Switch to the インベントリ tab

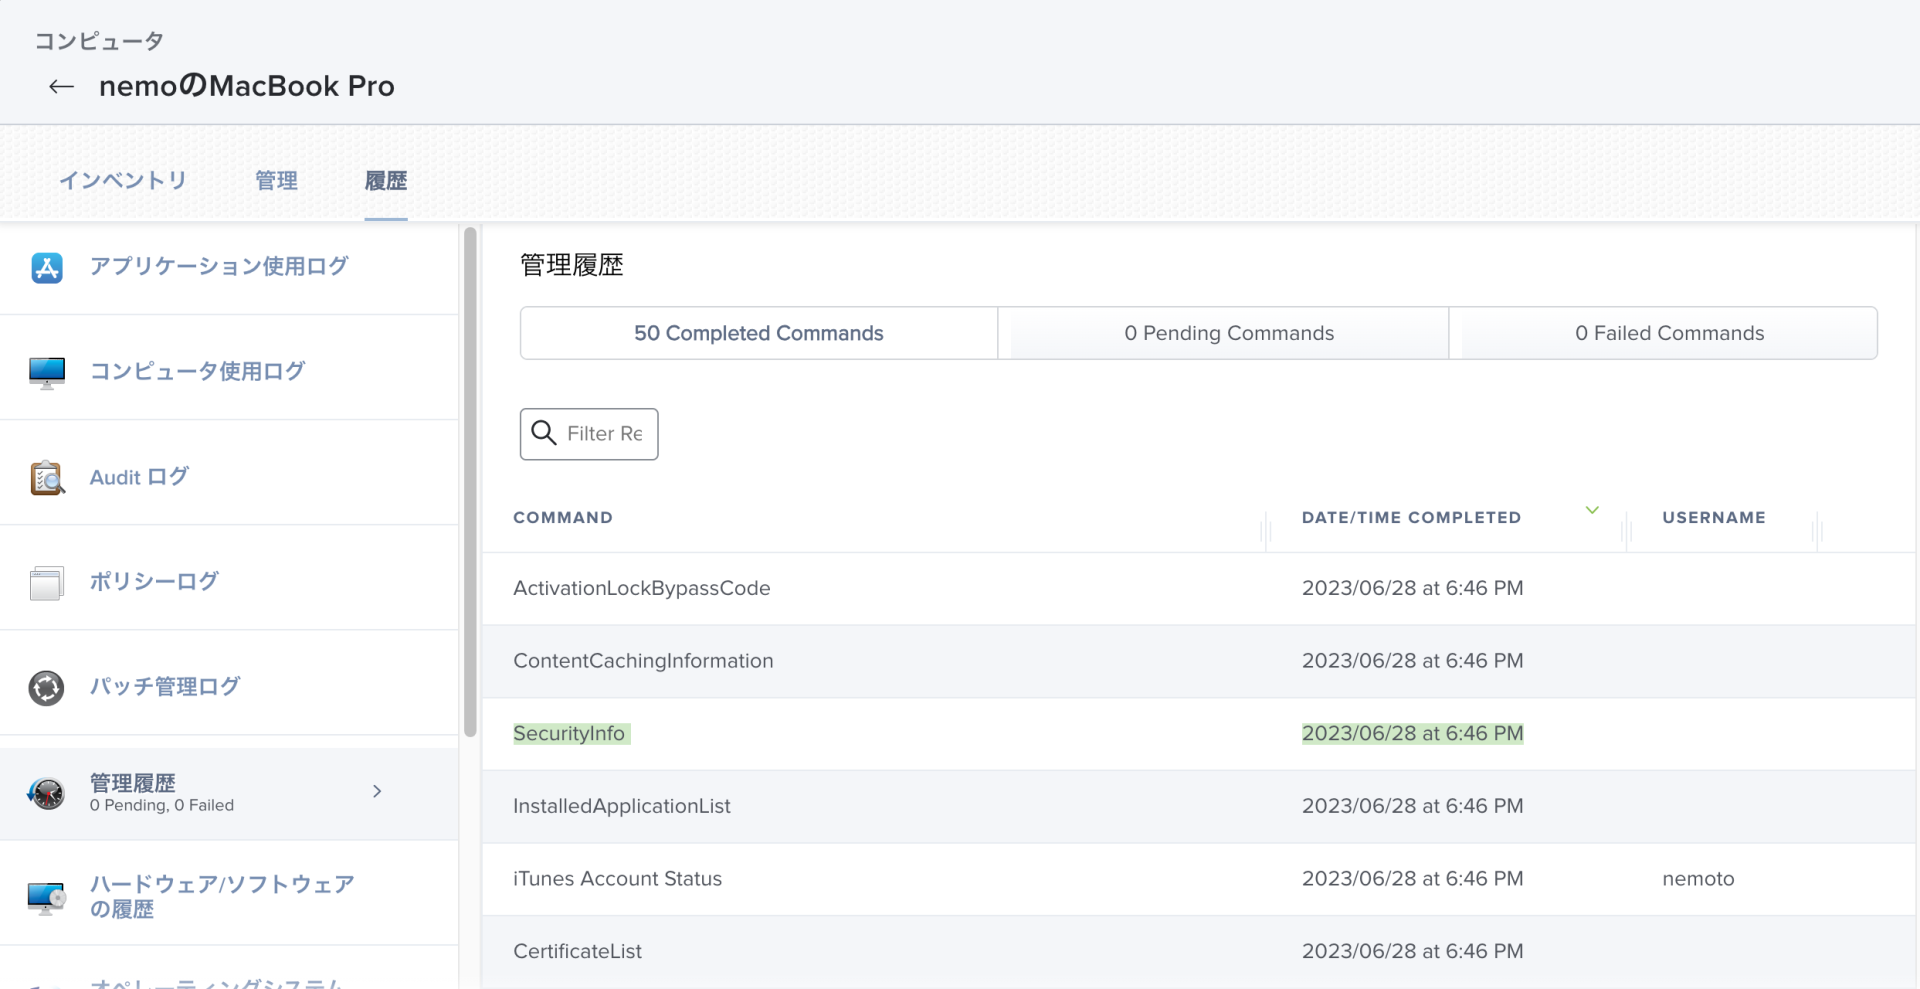click(123, 180)
